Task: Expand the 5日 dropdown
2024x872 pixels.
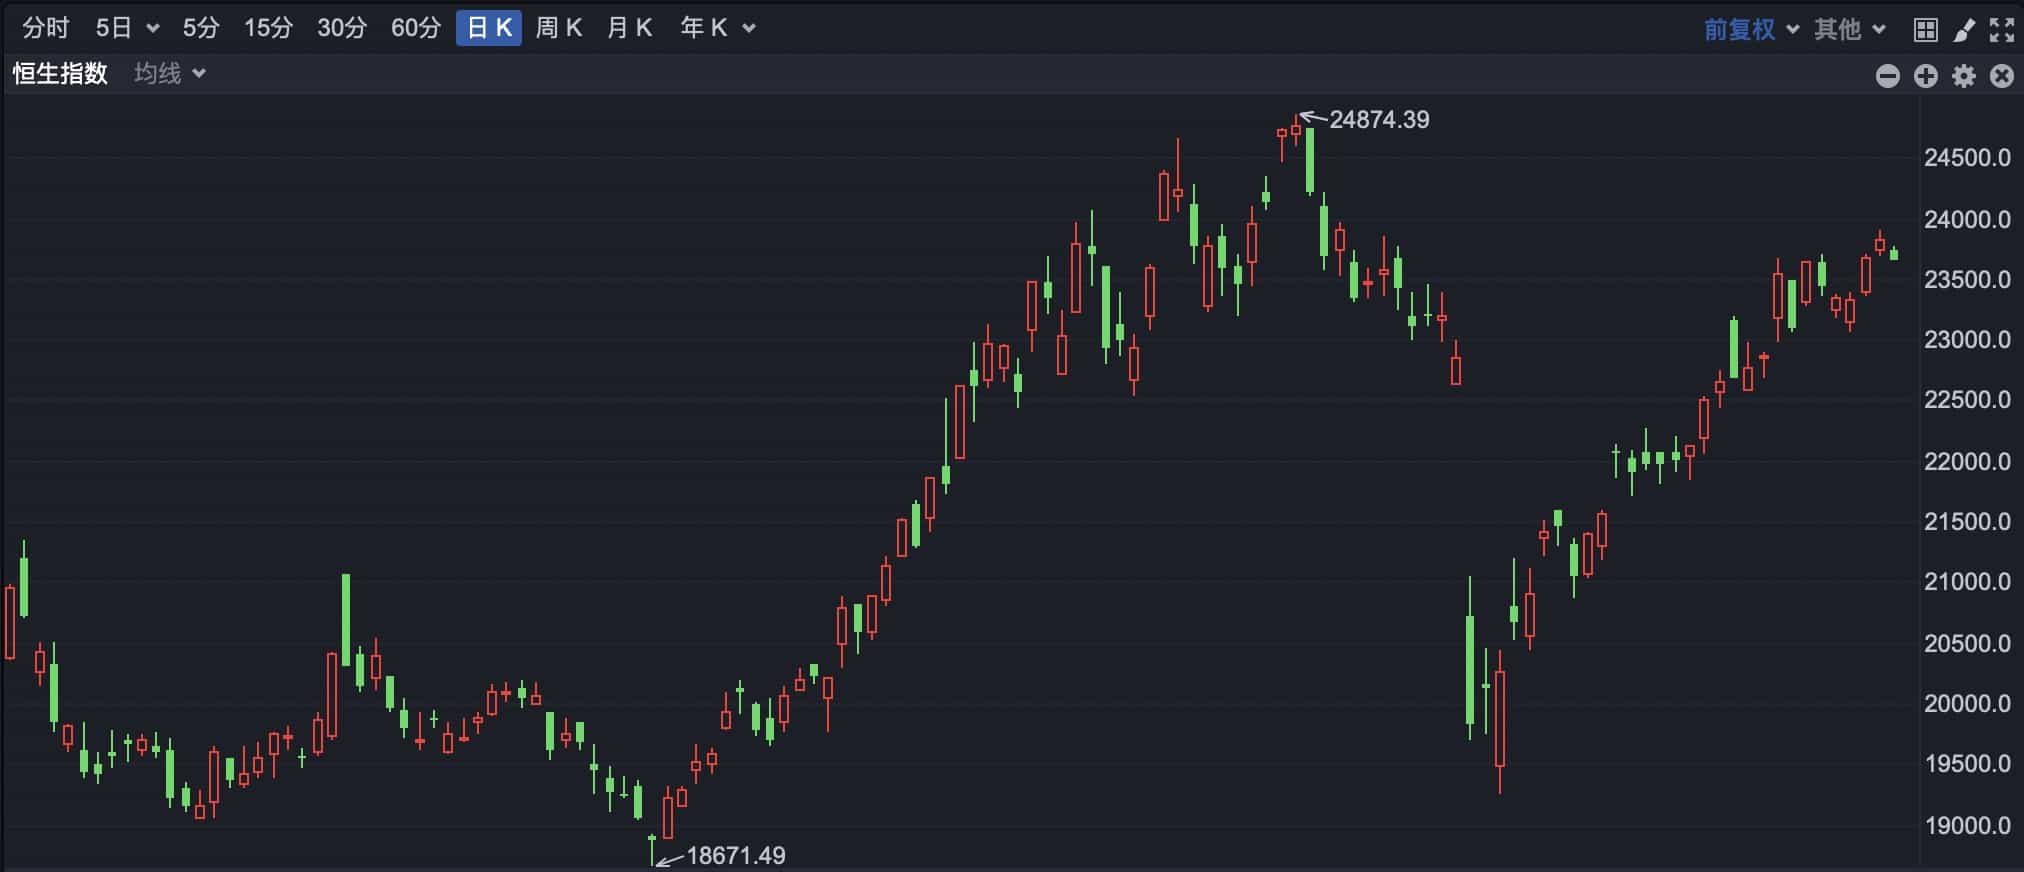Action: [127, 28]
